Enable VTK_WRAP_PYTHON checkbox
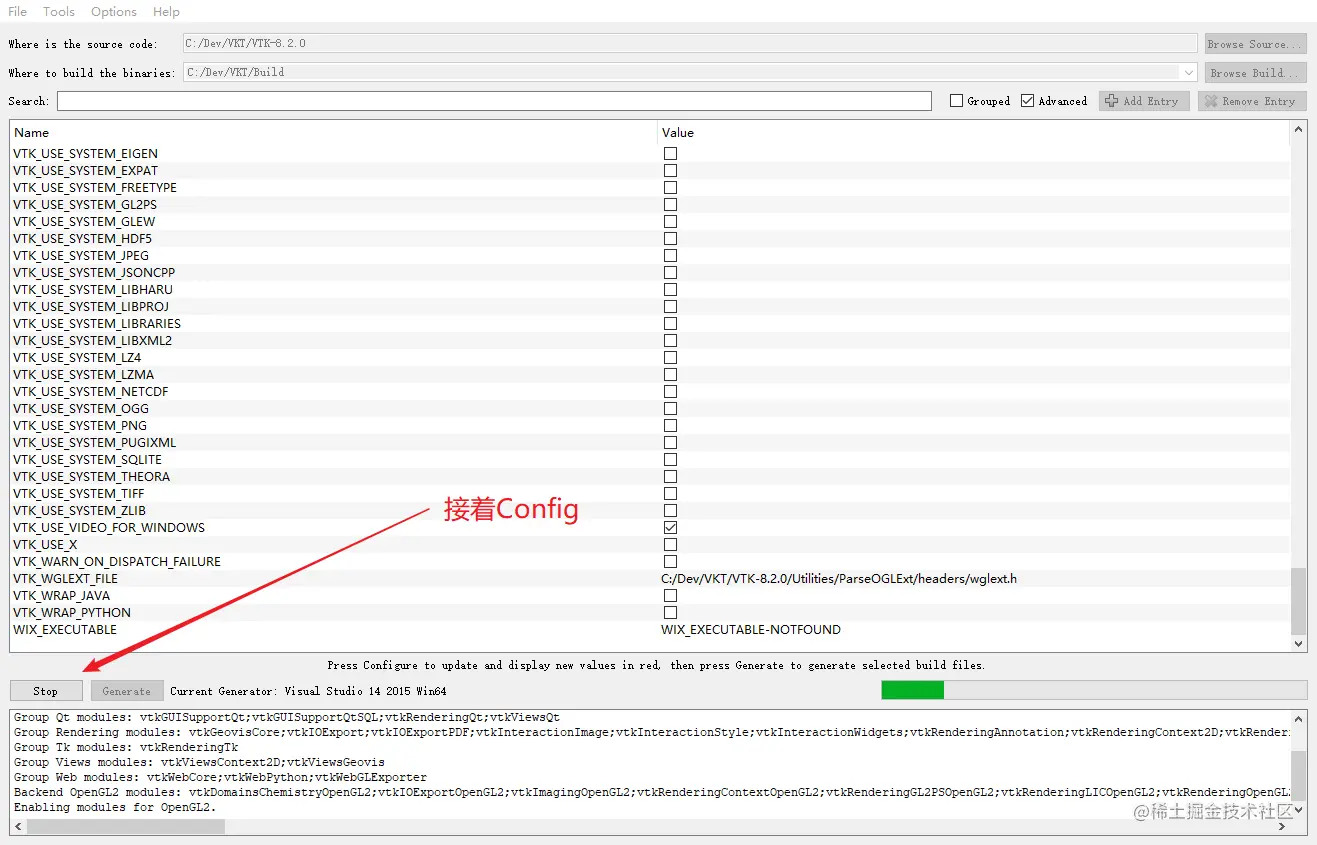 [670, 613]
